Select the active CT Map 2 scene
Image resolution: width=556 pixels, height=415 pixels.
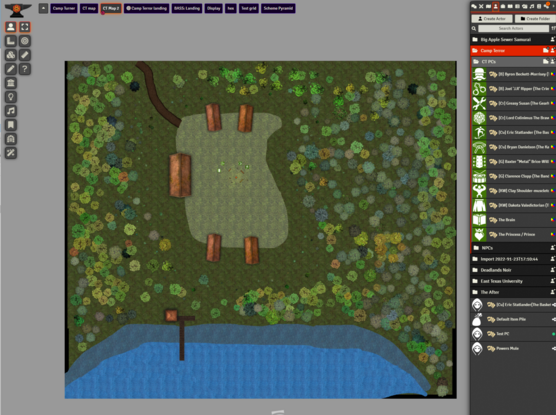111,8
